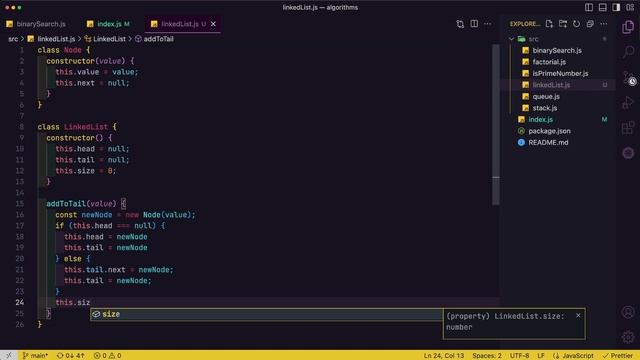Click the src breadcrumb segment

tap(13, 39)
